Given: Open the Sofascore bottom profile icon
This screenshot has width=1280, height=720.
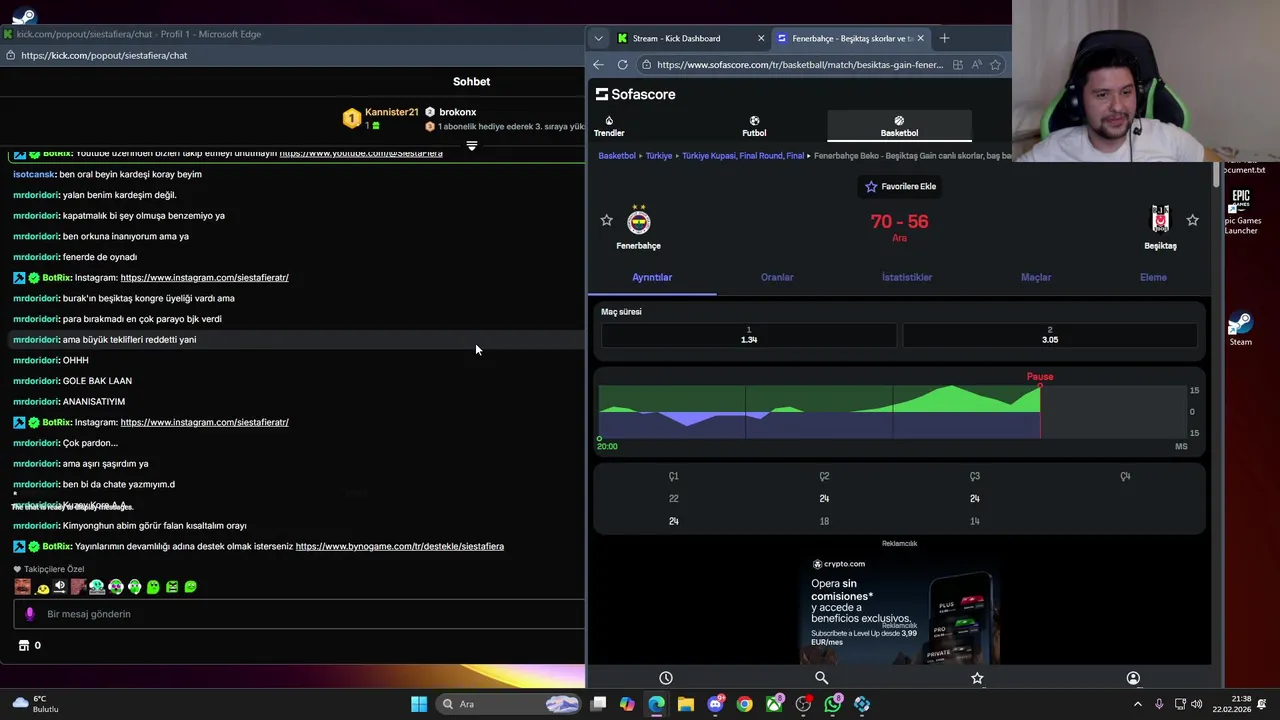Looking at the screenshot, I should (1133, 678).
